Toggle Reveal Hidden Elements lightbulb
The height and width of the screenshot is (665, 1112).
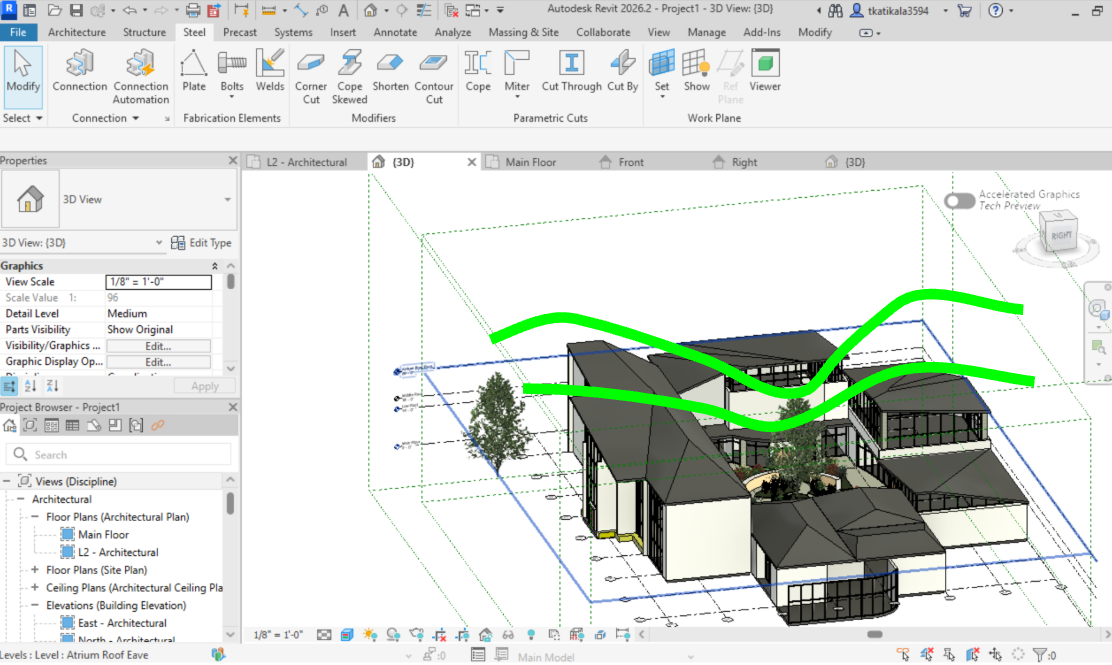tap(531, 635)
